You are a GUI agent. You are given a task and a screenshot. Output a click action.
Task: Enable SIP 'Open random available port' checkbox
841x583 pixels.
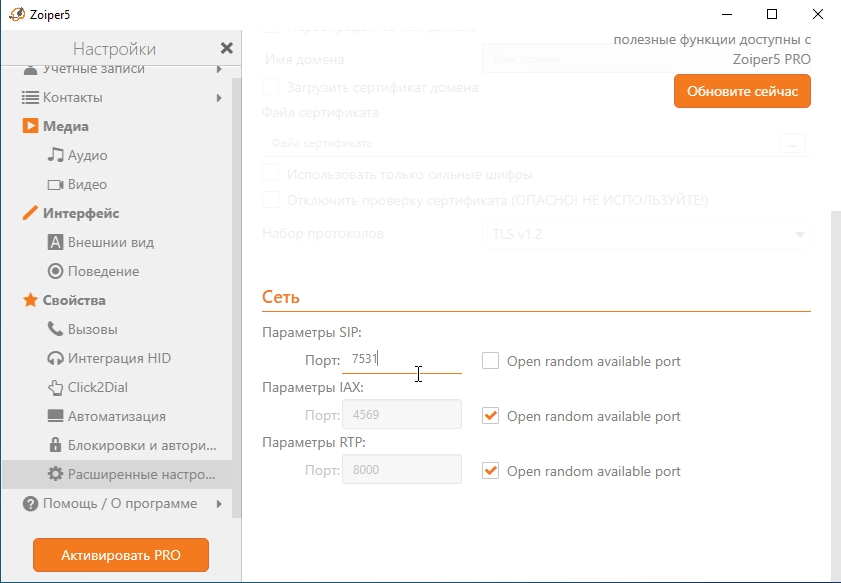490,361
